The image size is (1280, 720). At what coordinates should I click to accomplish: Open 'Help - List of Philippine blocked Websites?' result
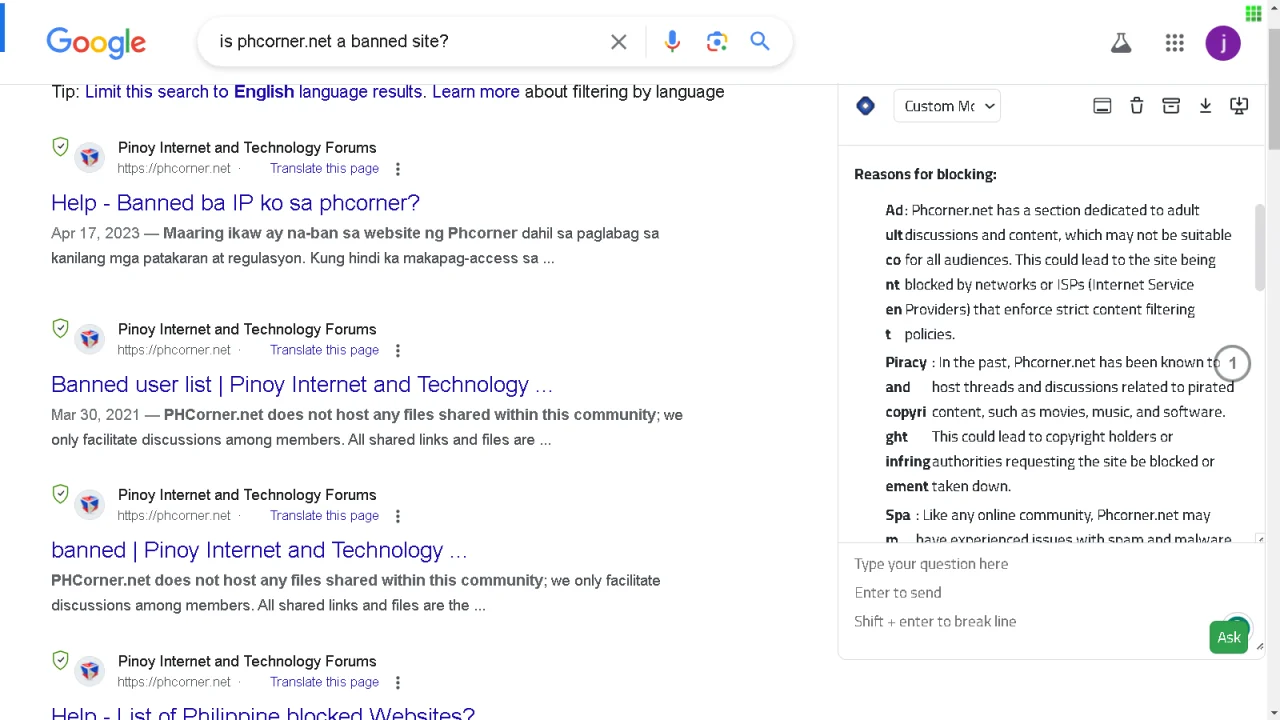pos(263,712)
